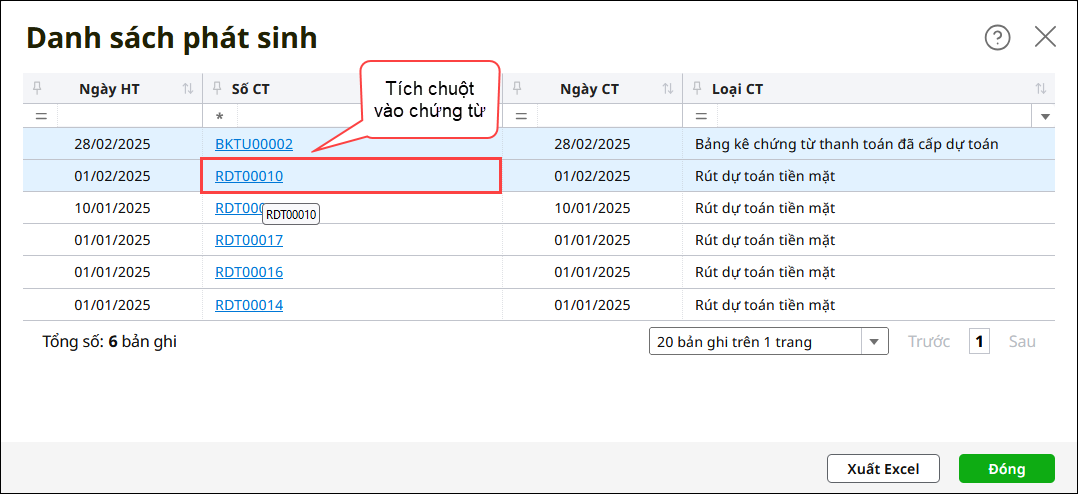The width and height of the screenshot is (1078, 494).
Task: Sort by Ngày CT arrows icon
Action: coord(668,89)
